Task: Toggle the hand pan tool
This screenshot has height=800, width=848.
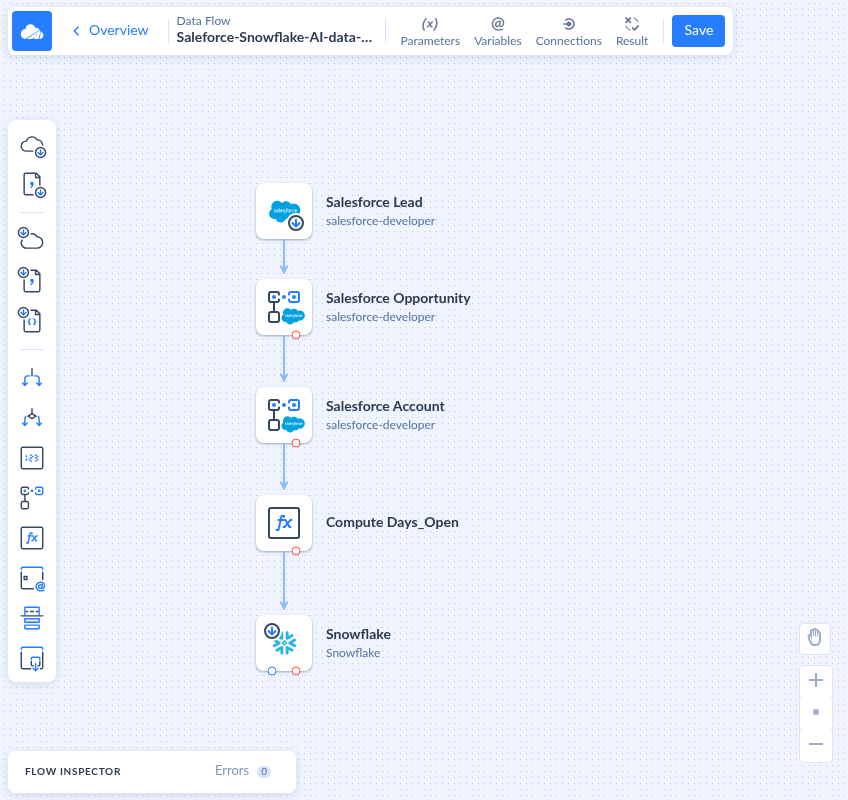Action: tap(815, 638)
